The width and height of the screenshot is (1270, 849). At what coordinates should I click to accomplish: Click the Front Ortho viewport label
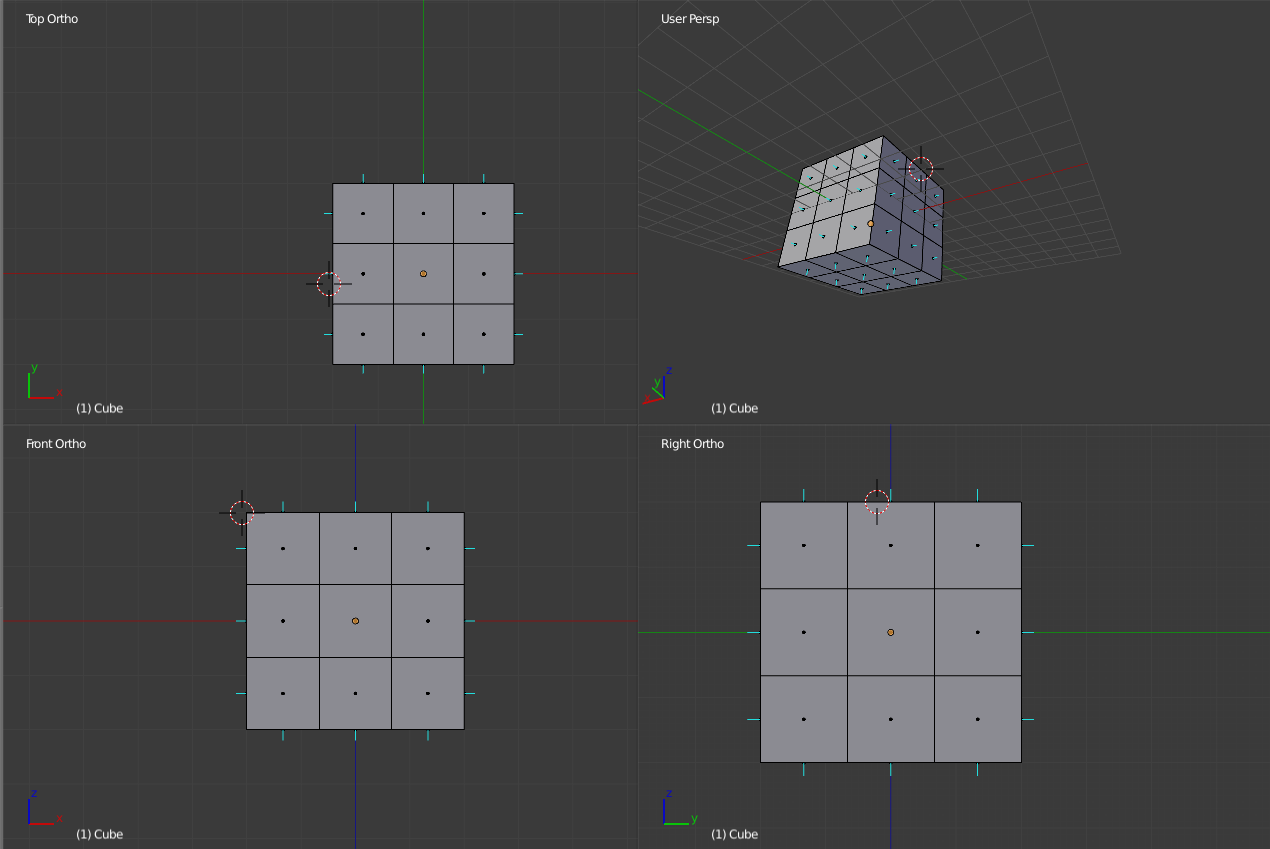(55, 443)
